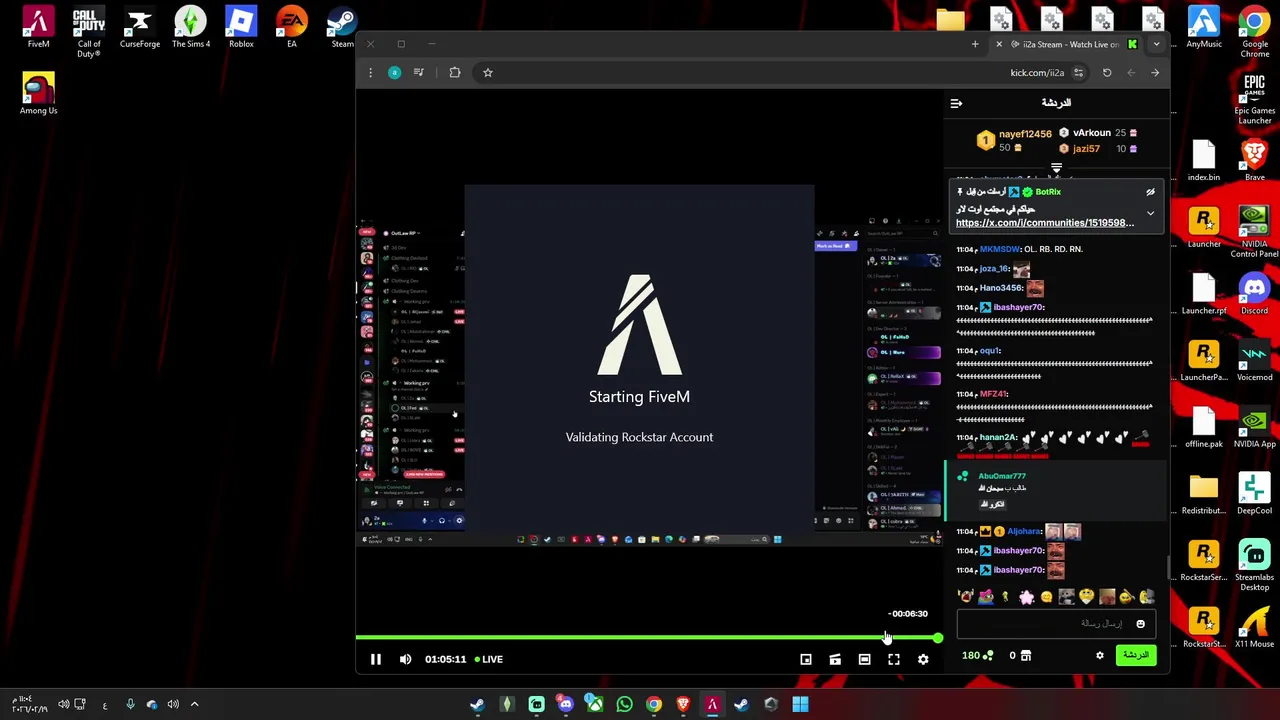The height and width of the screenshot is (720, 1280).
Task: Select the Voicemod desktop icon
Action: tap(1254, 362)
